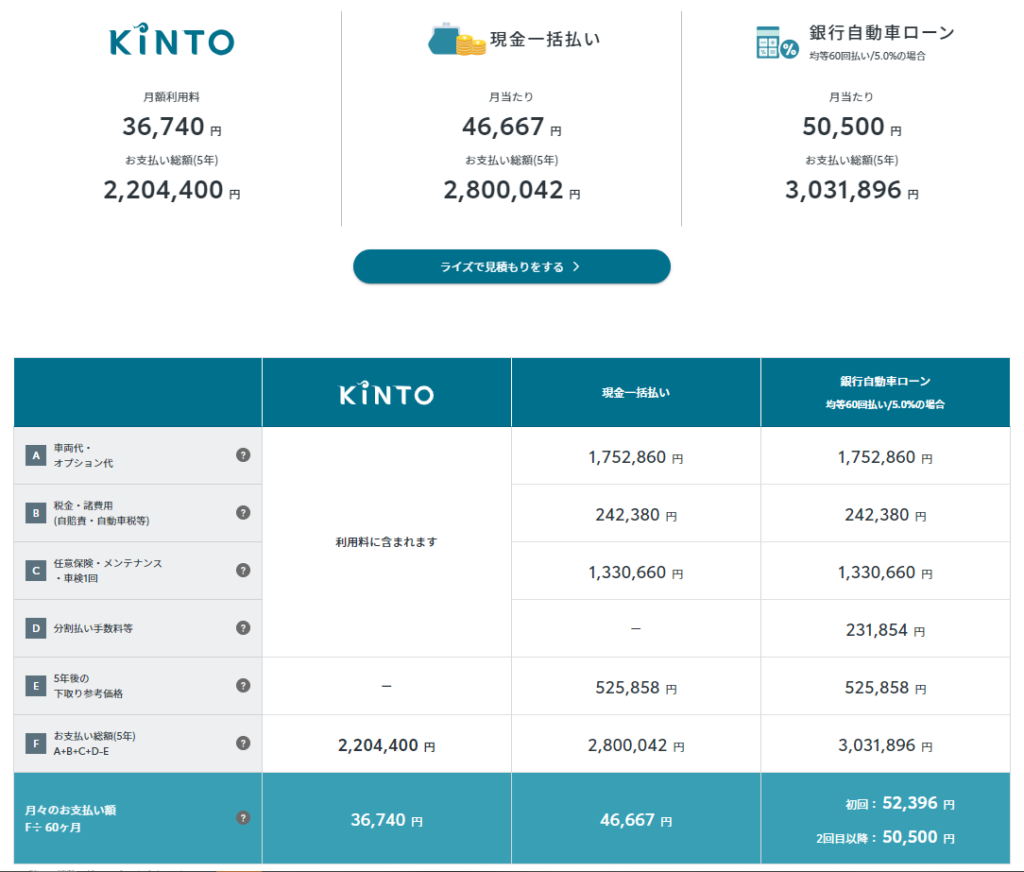
Task: Click the calculator percent icon
Action: coord(777,42)
